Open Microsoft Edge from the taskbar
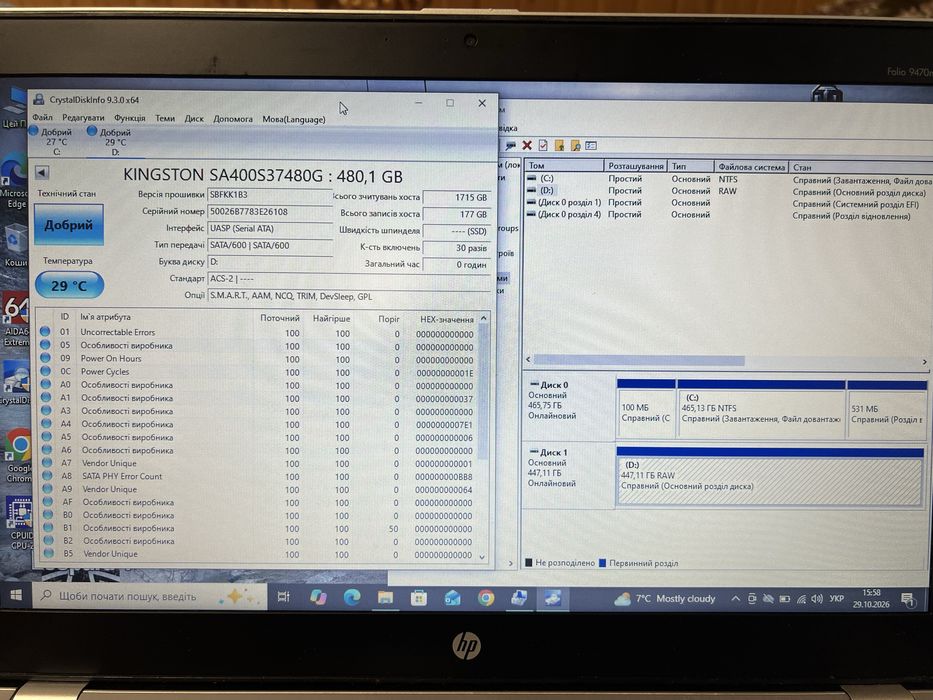The image size is (933, 700). 352,597
